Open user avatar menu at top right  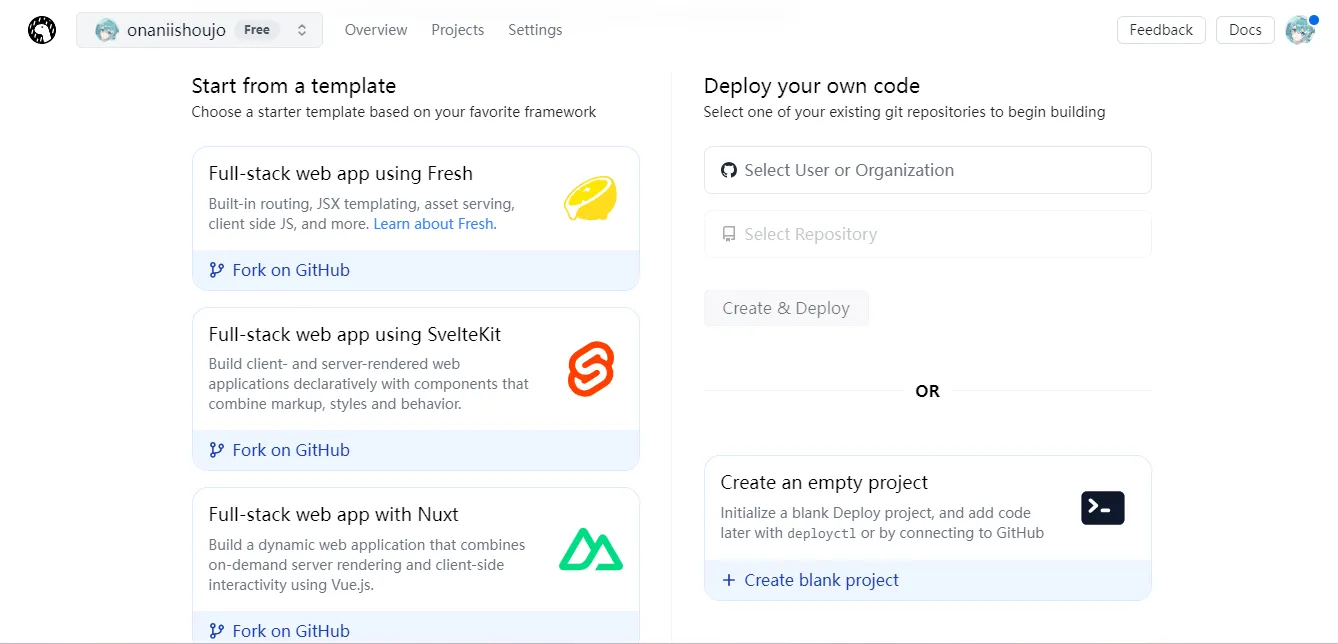pyautogui.click(x=1299, y=30)
